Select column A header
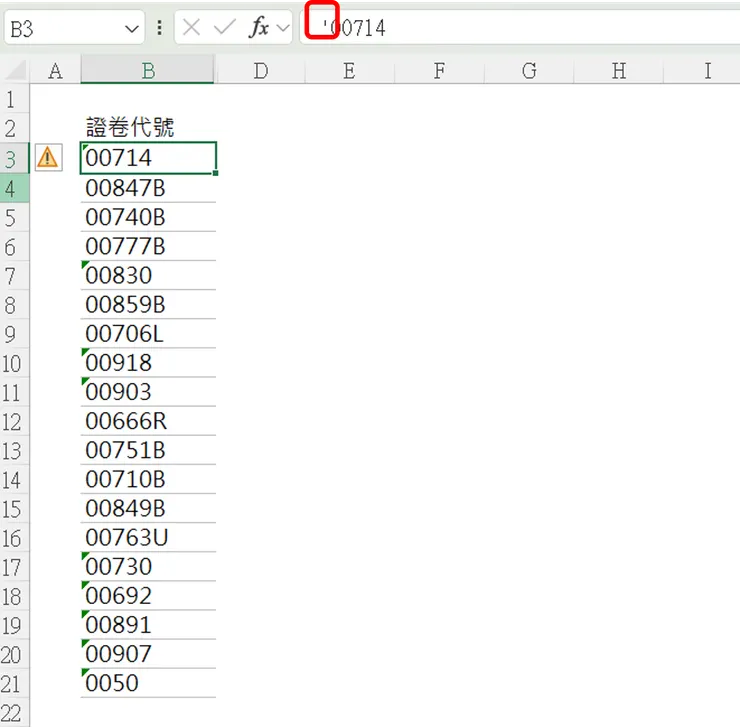 click(x=55, y=71)
